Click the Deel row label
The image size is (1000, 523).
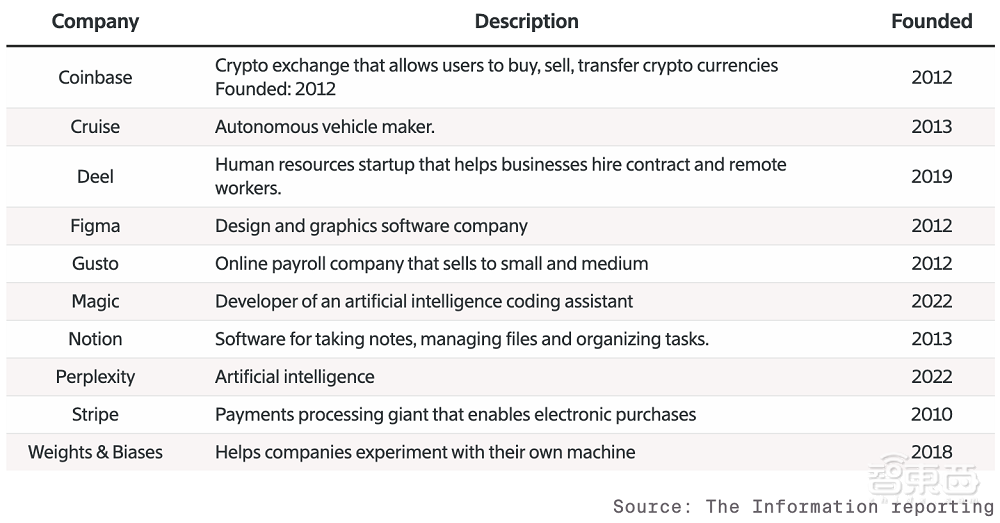pos(95,176)
